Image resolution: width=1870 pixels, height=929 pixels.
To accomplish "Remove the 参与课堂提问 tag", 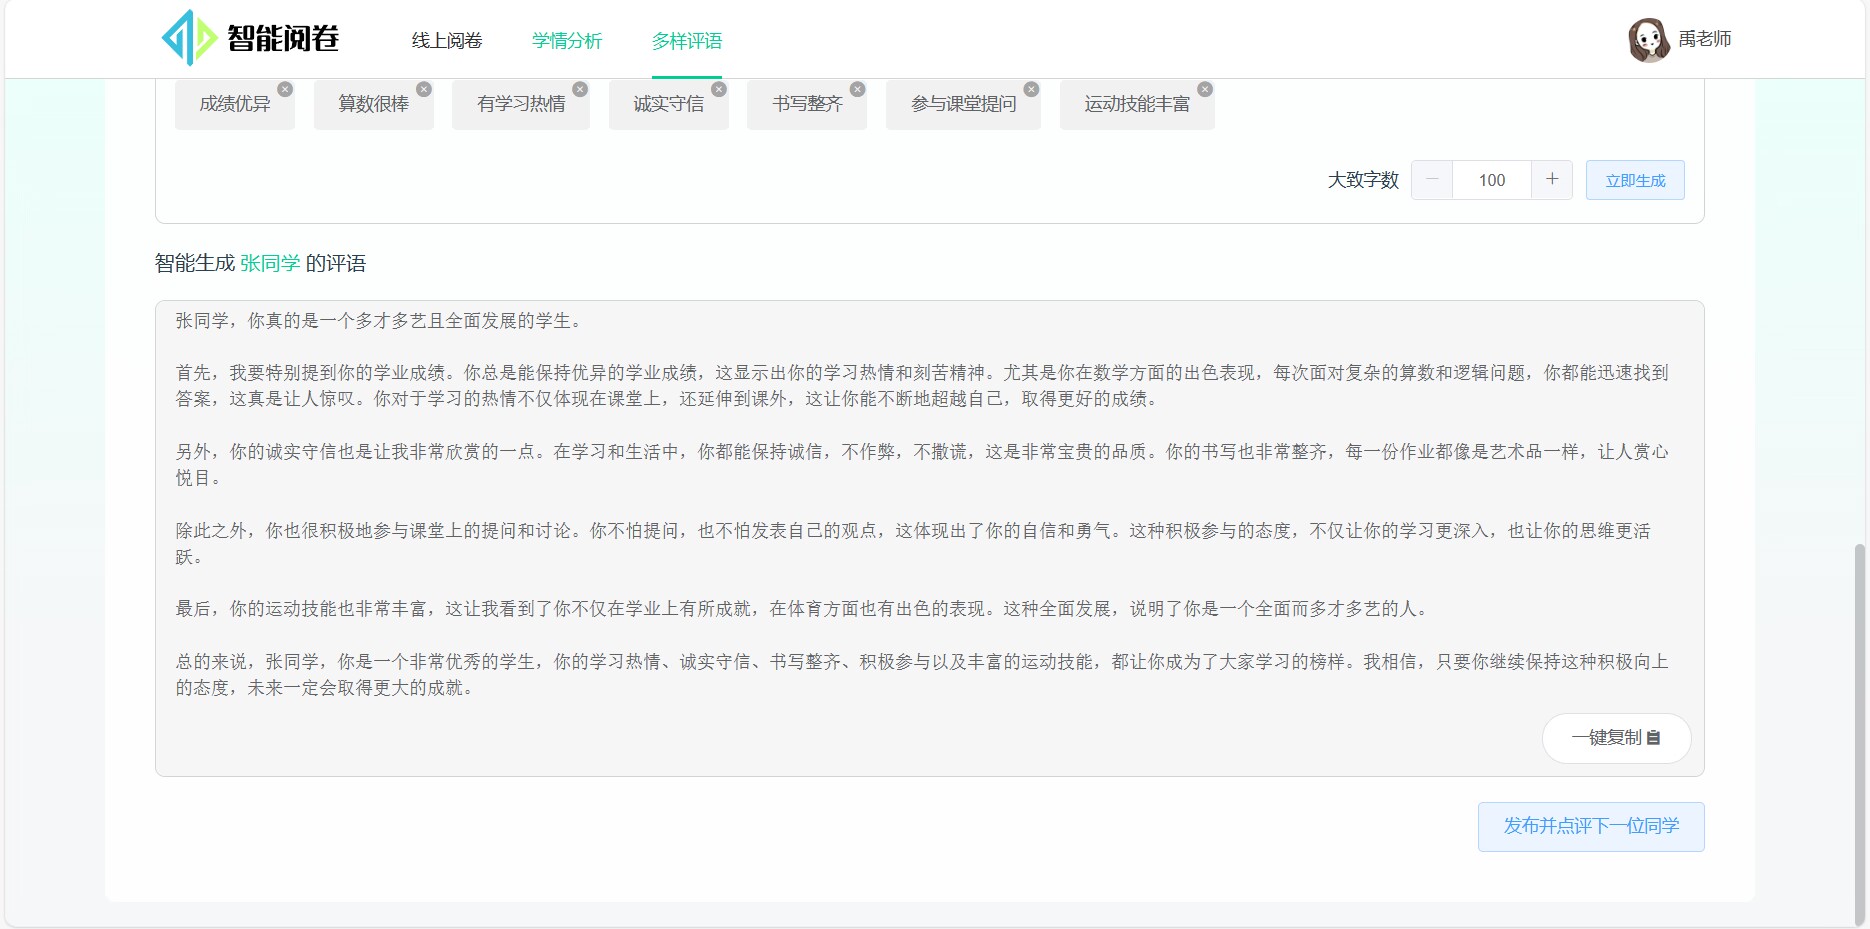I will click(1032, 88).
